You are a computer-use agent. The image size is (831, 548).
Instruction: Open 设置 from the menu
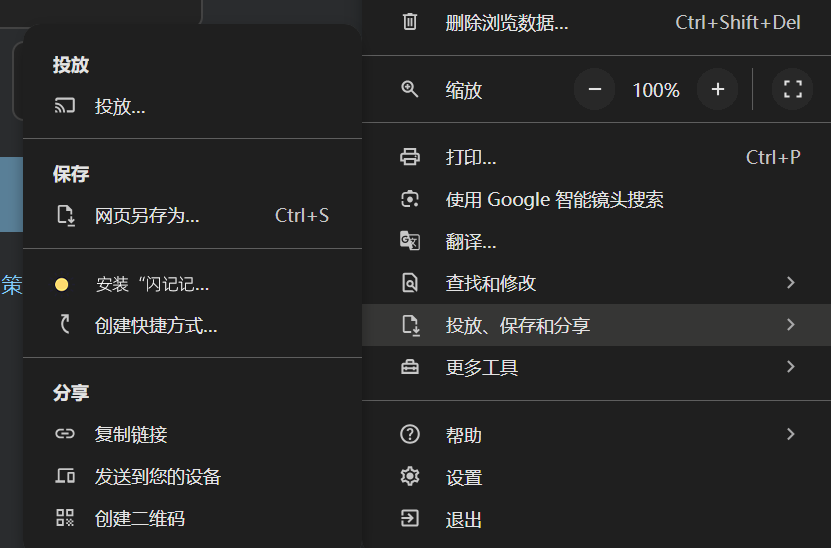tap(464, 478)
